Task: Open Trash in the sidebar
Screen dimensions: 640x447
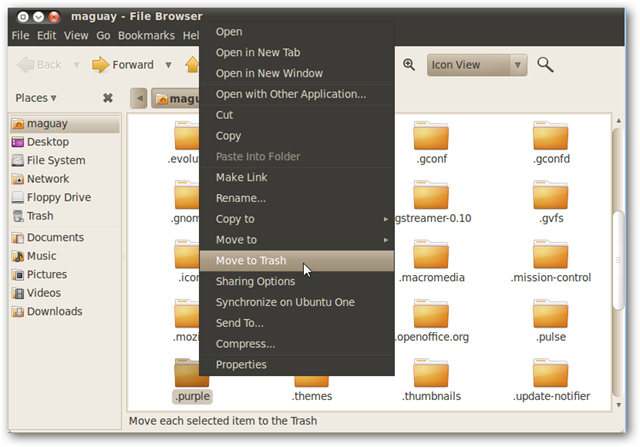Action: 65,216
